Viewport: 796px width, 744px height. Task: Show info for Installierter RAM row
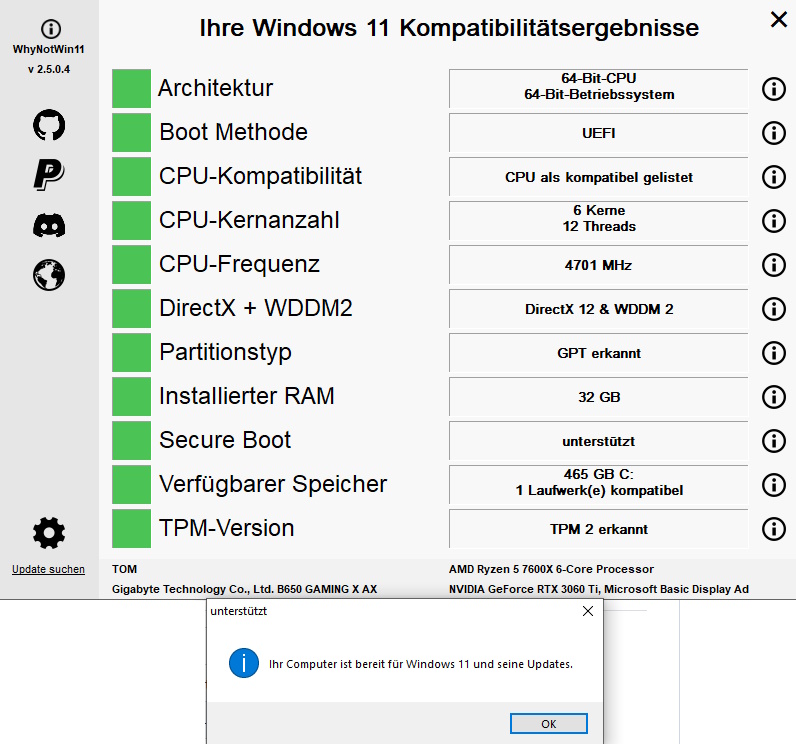774,397
